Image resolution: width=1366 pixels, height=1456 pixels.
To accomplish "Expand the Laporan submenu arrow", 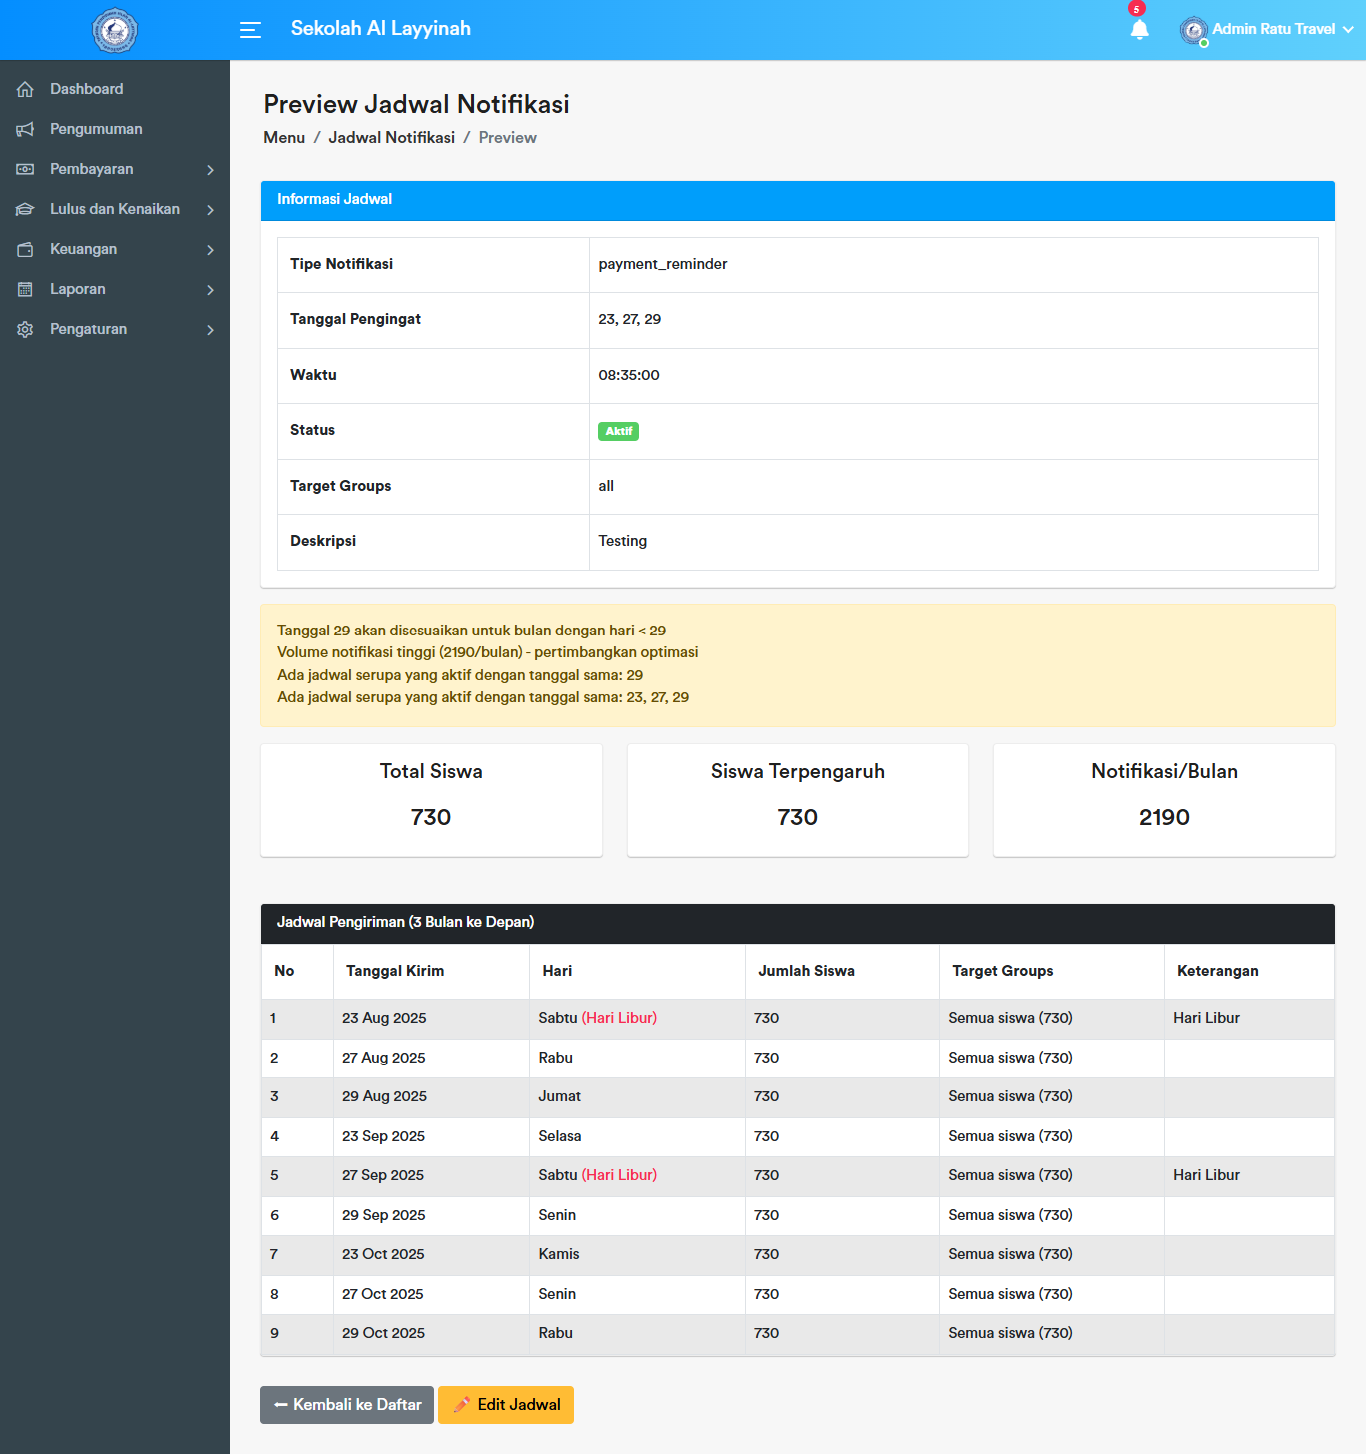I will pos(210,290).
